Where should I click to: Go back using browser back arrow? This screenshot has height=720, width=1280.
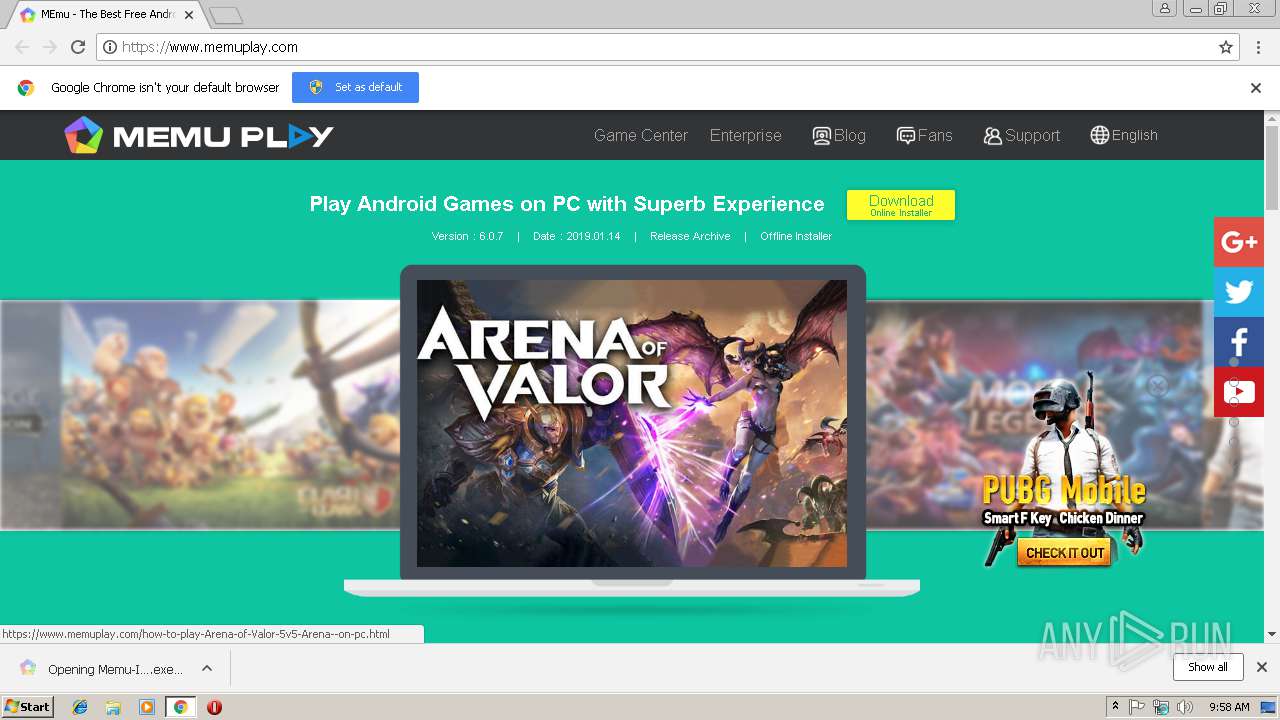pyautogui.click(x=22, y=47)
